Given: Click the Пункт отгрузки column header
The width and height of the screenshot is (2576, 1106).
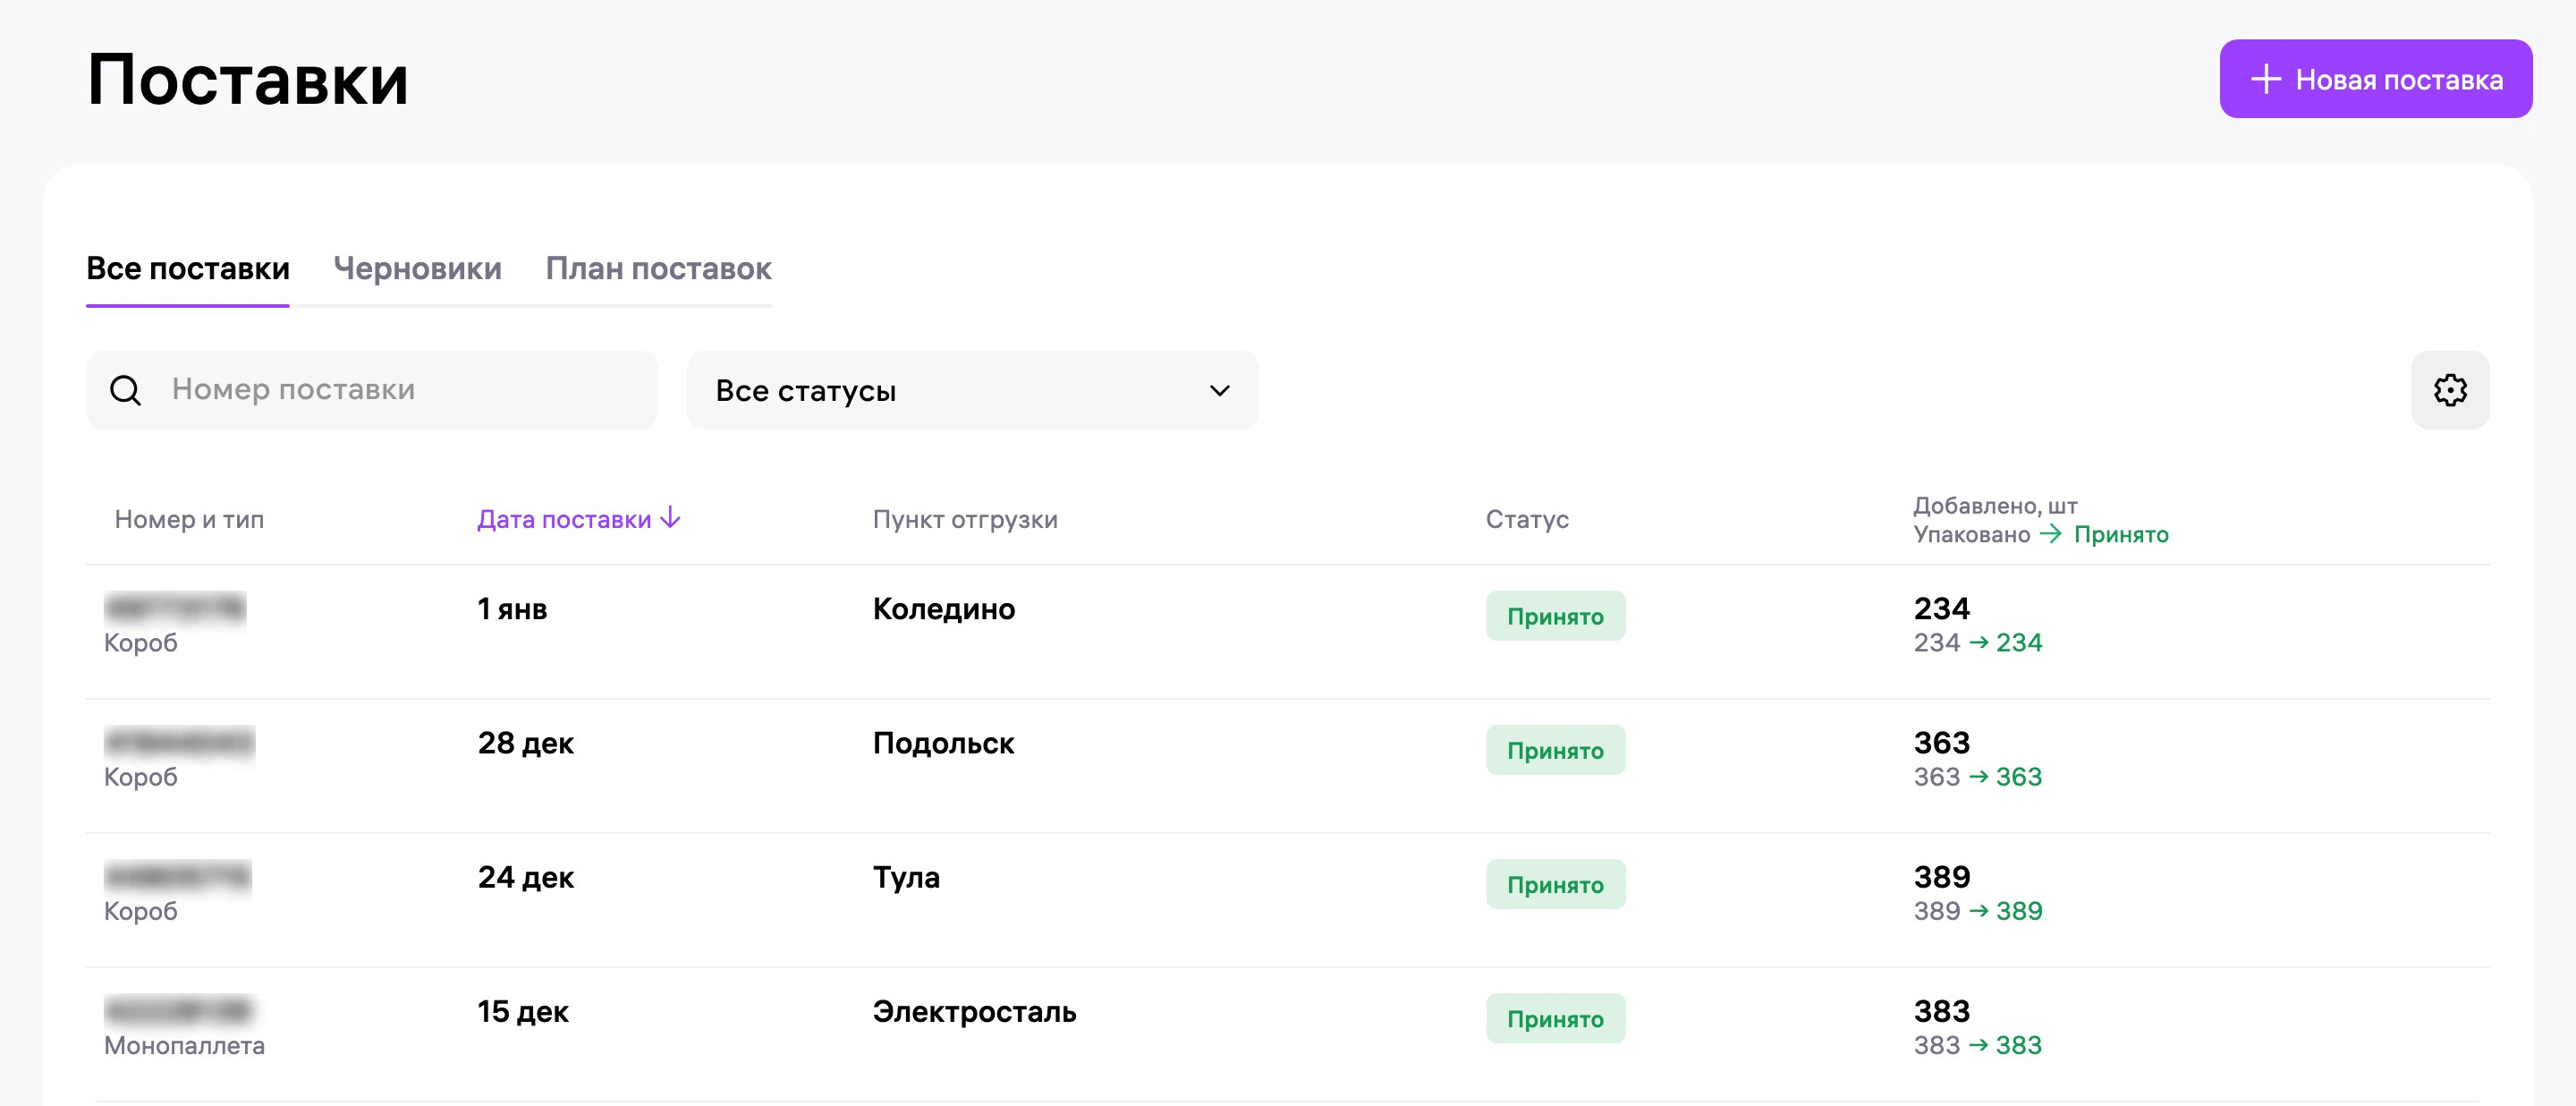Looking at the screenshot, I should 964,519.
